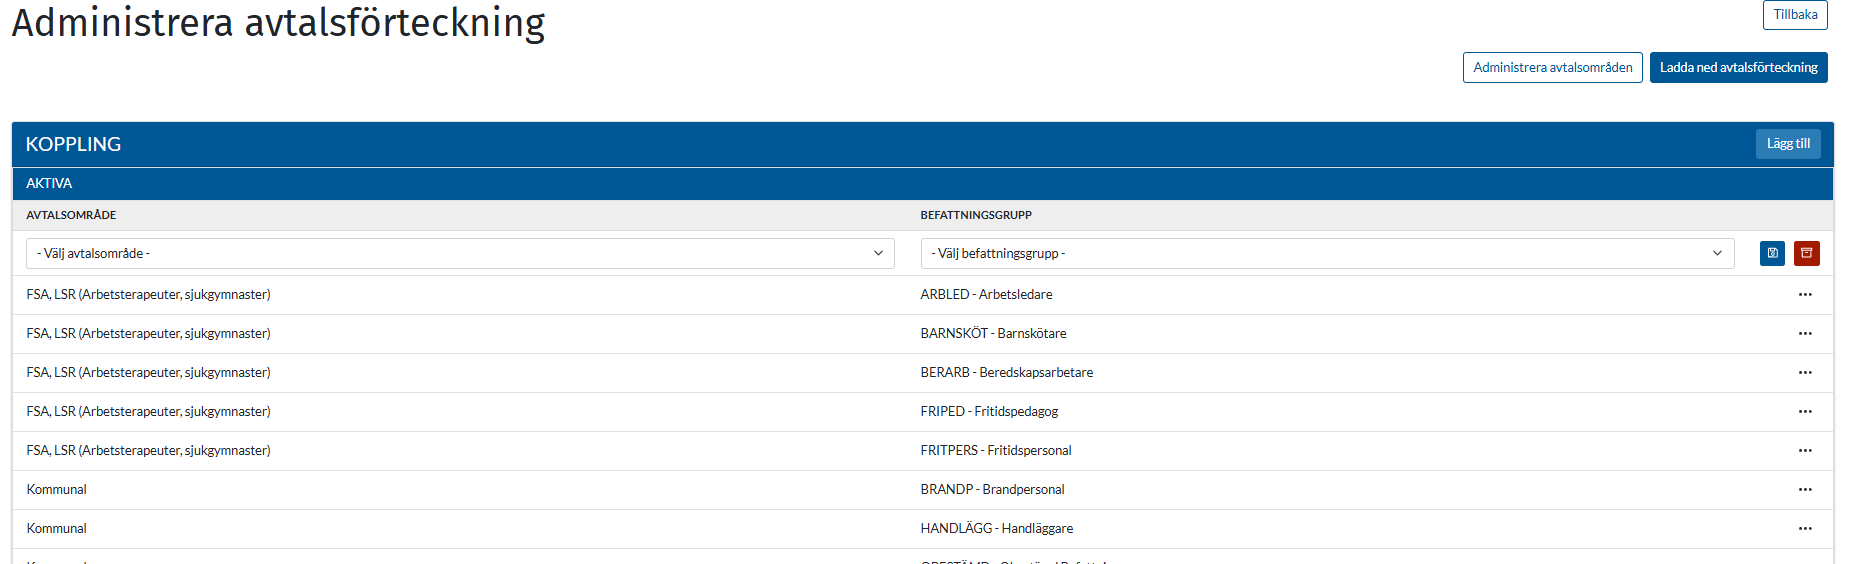Screen dimensions: 1871x564
Task: Open the 'Välj befattningsgrupp' dropdown
Action: [x=1327, y=254]
